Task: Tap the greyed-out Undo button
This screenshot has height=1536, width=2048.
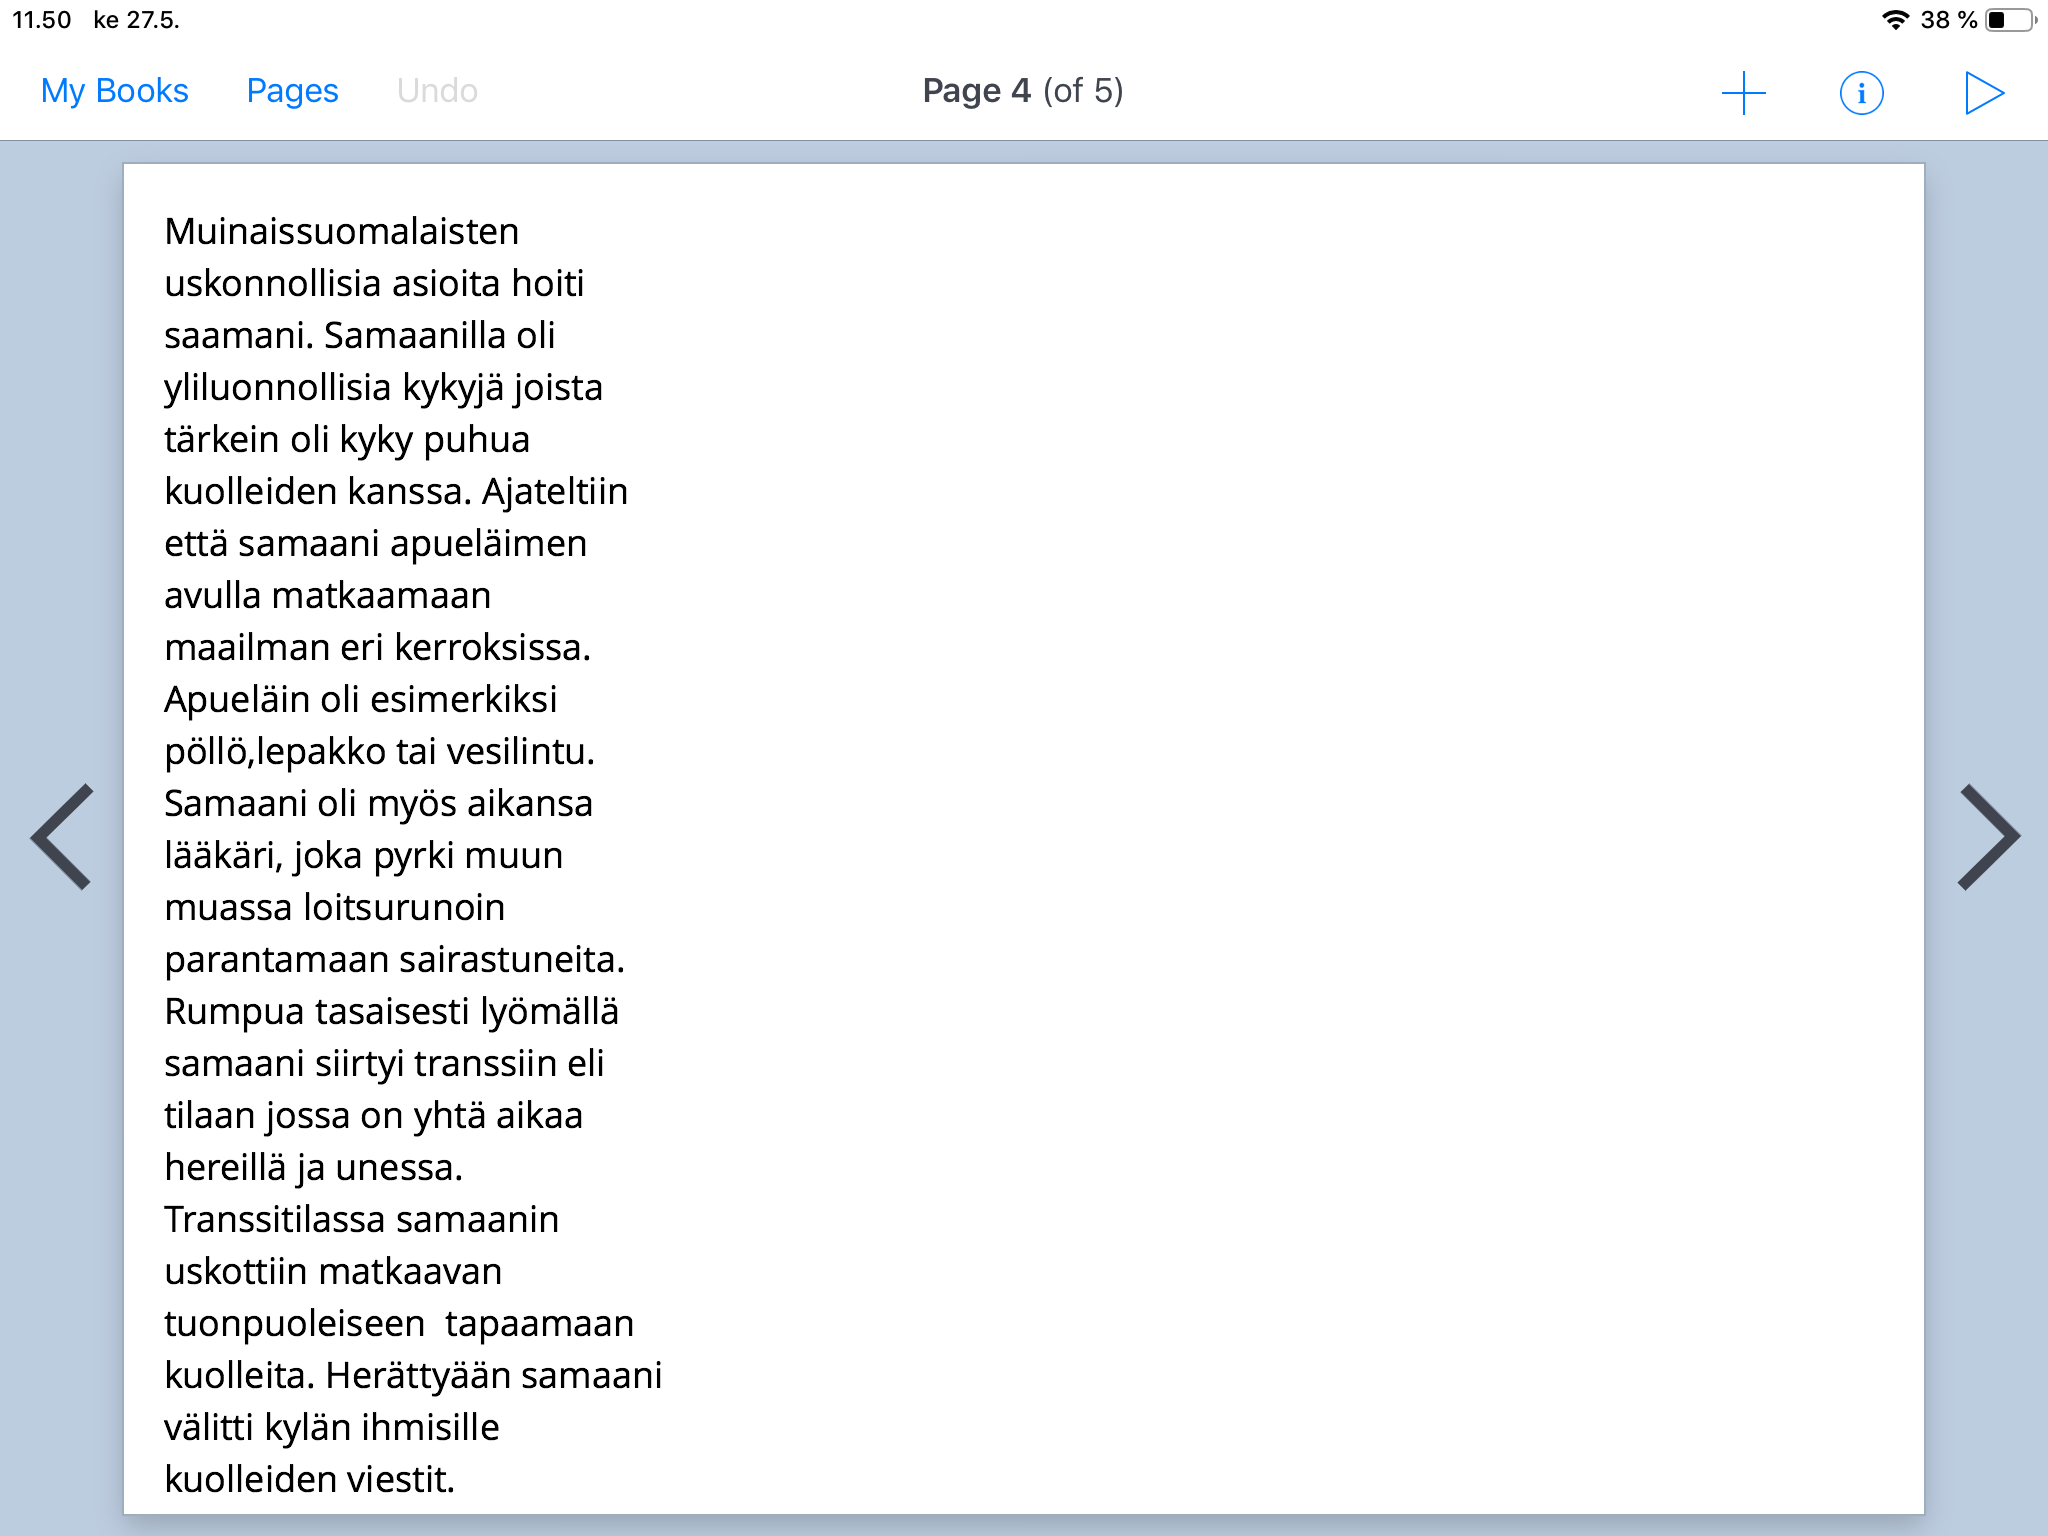Action: coord(437,91)
